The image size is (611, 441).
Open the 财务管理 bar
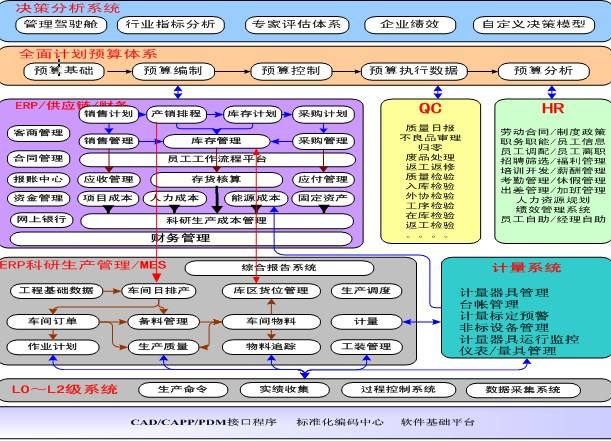[181, 239]
